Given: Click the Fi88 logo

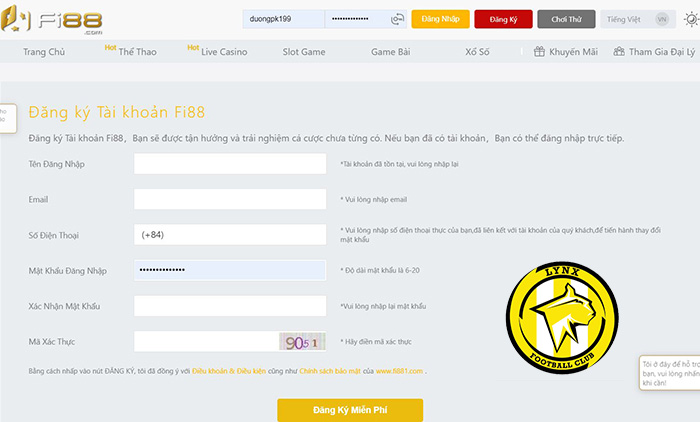Looking at the screenshot, I should (x=52, y=20).
